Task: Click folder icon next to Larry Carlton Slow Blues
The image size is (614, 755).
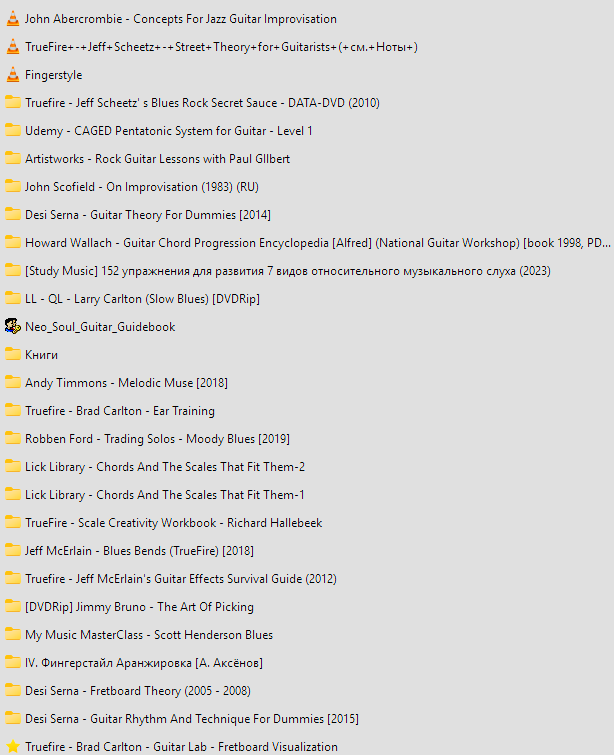Action: point(13,299)
